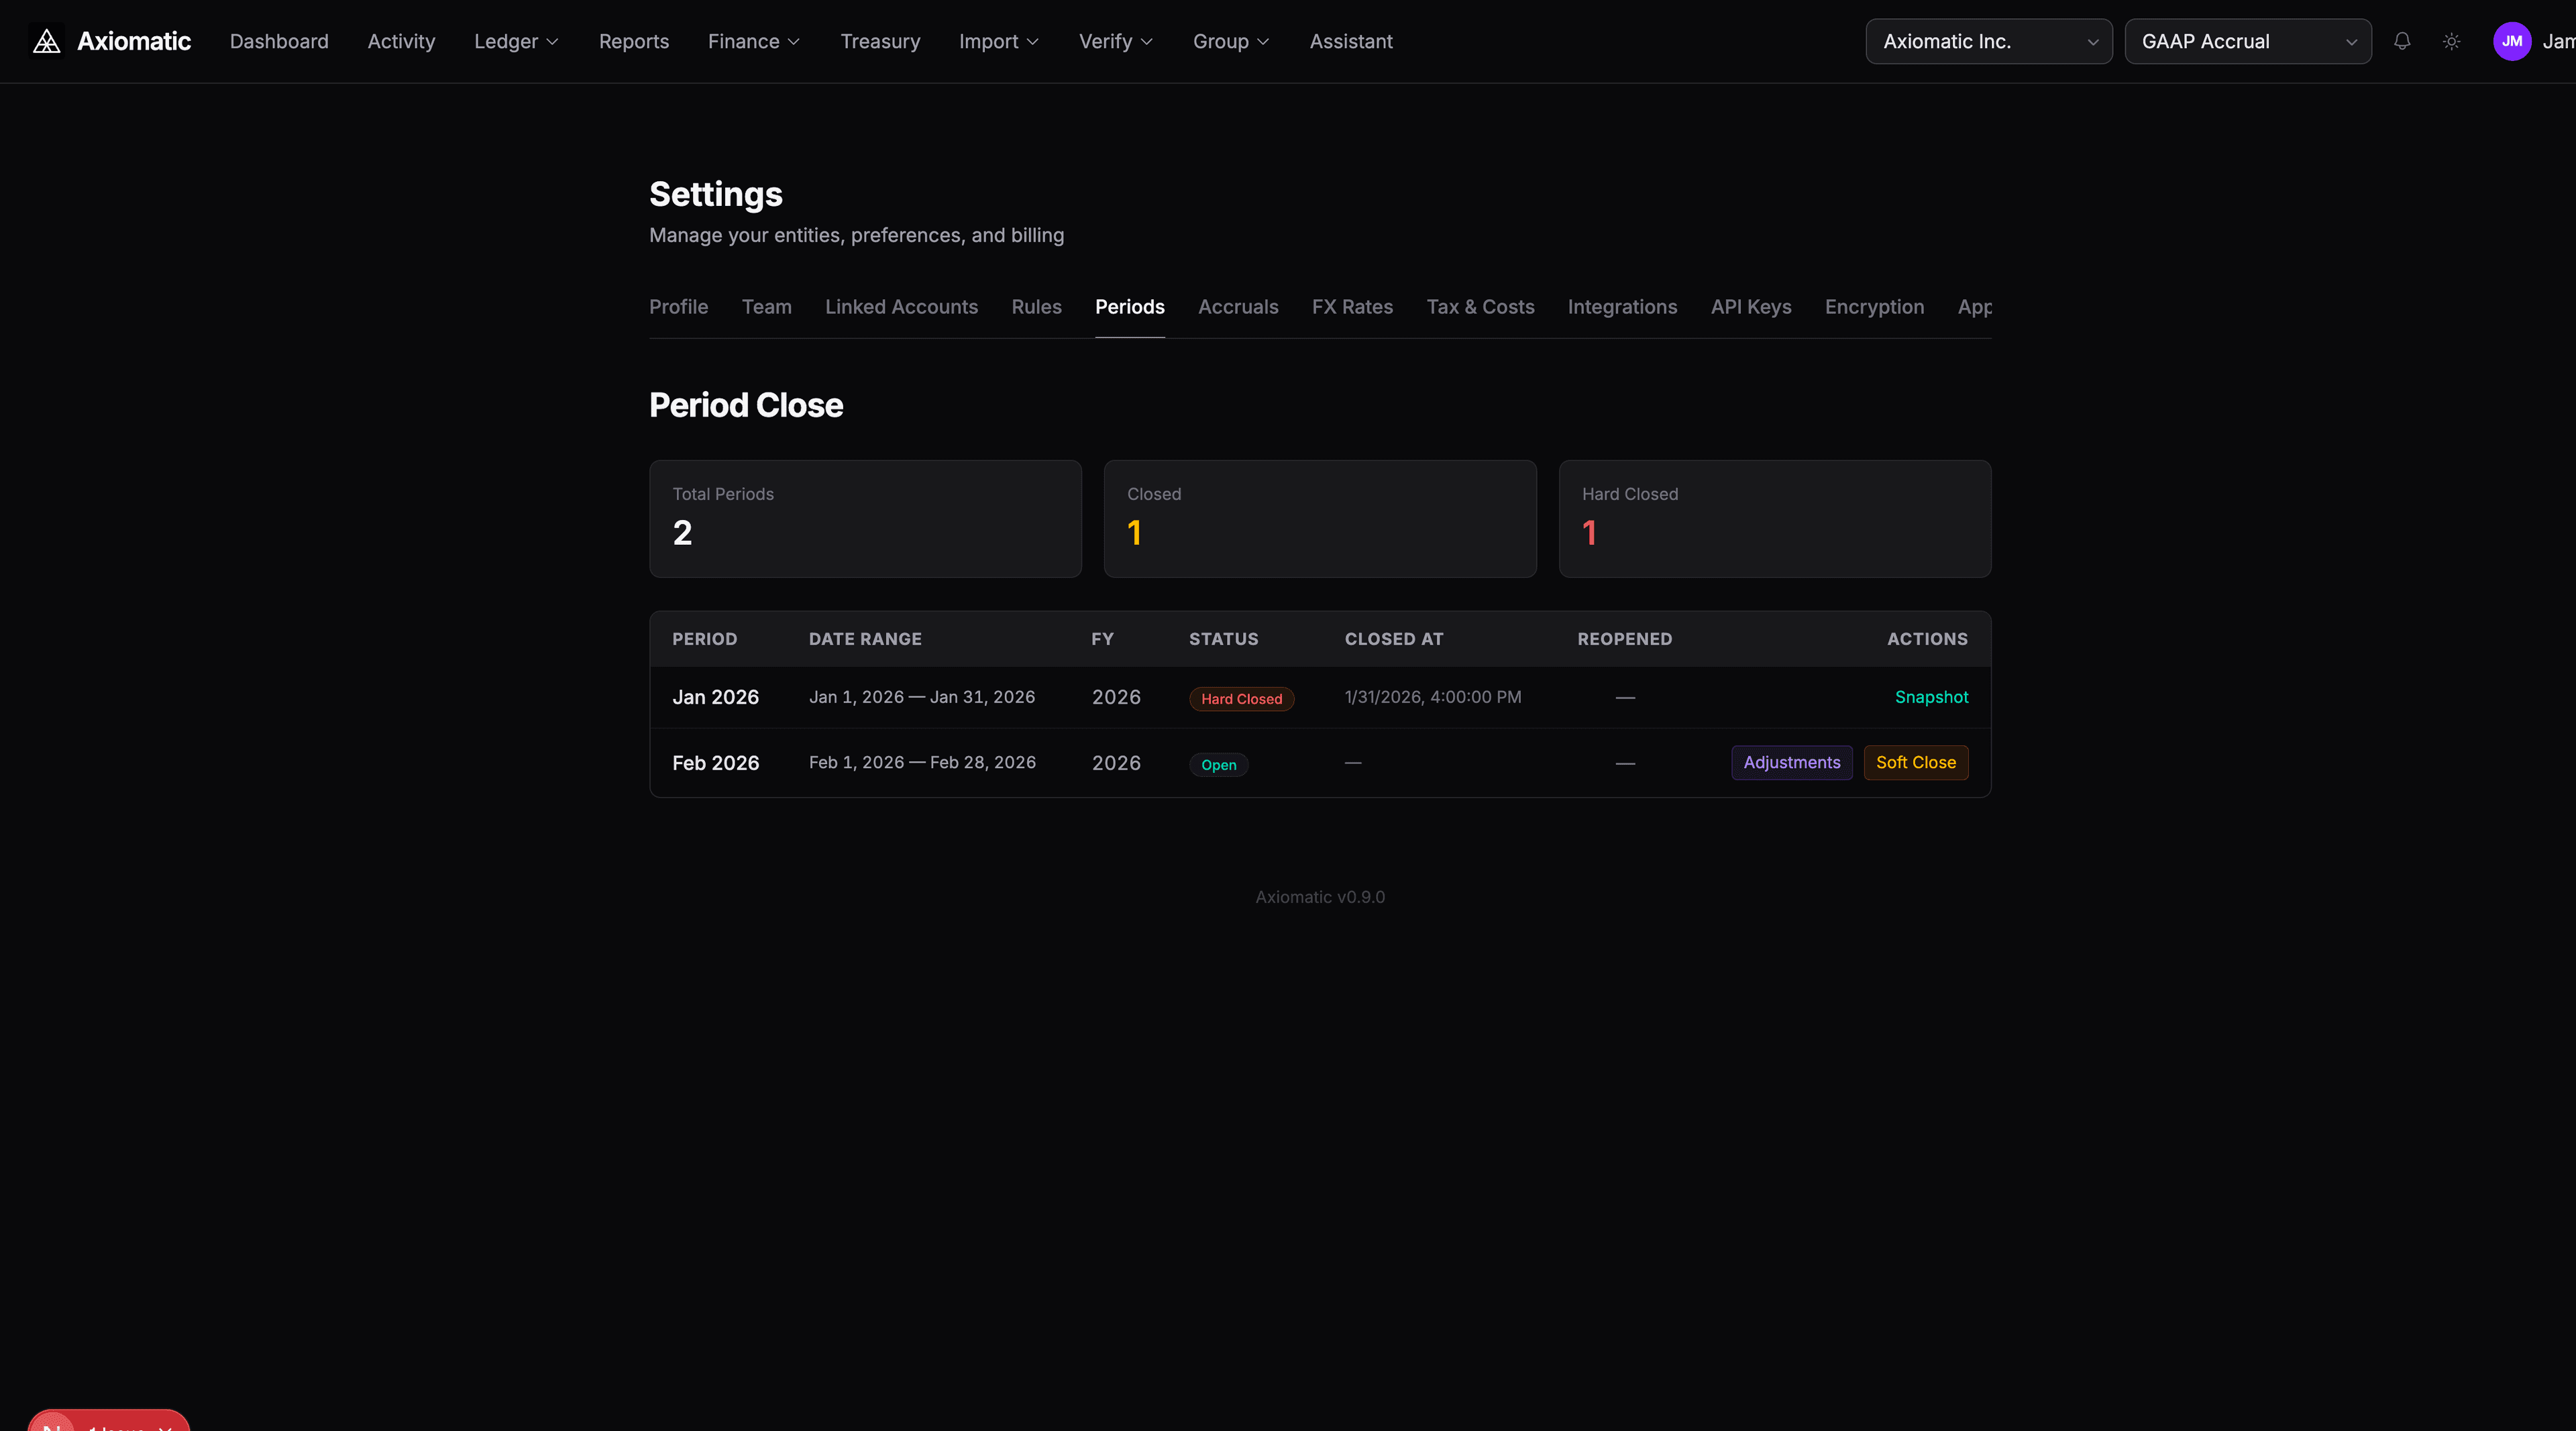Click the Hard Closed status badge
Image resolution: width=2576 pixels, height=1431 pixels.
(1241, 699)
